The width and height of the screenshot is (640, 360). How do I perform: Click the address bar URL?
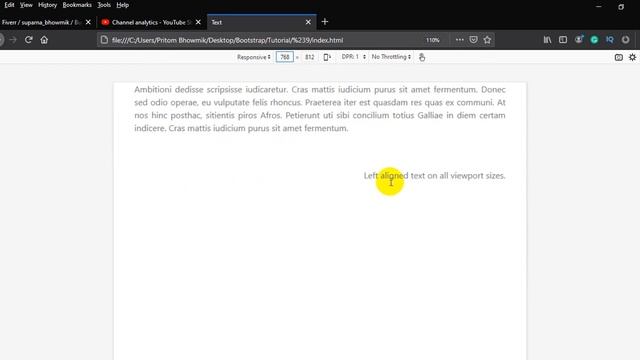click(227, 40)
